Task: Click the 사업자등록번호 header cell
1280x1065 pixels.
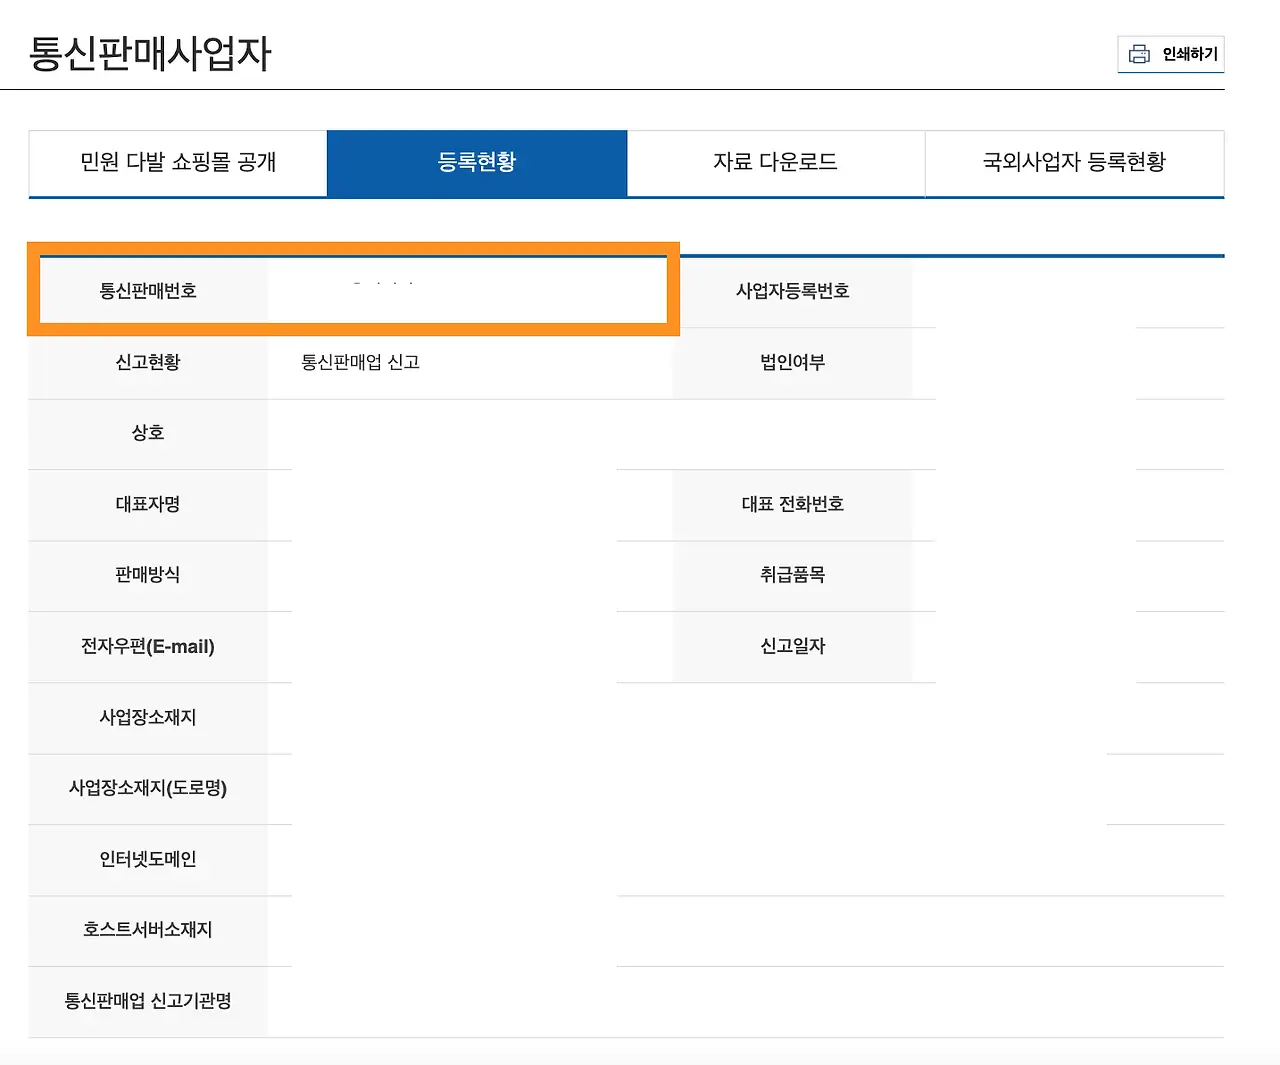Action: click(x=791, y=292)
